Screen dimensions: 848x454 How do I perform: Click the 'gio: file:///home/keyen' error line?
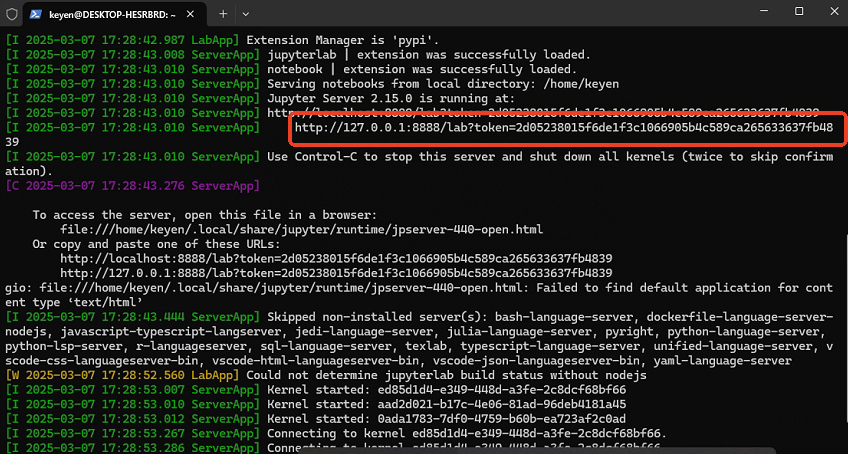(x=420, y=288)
